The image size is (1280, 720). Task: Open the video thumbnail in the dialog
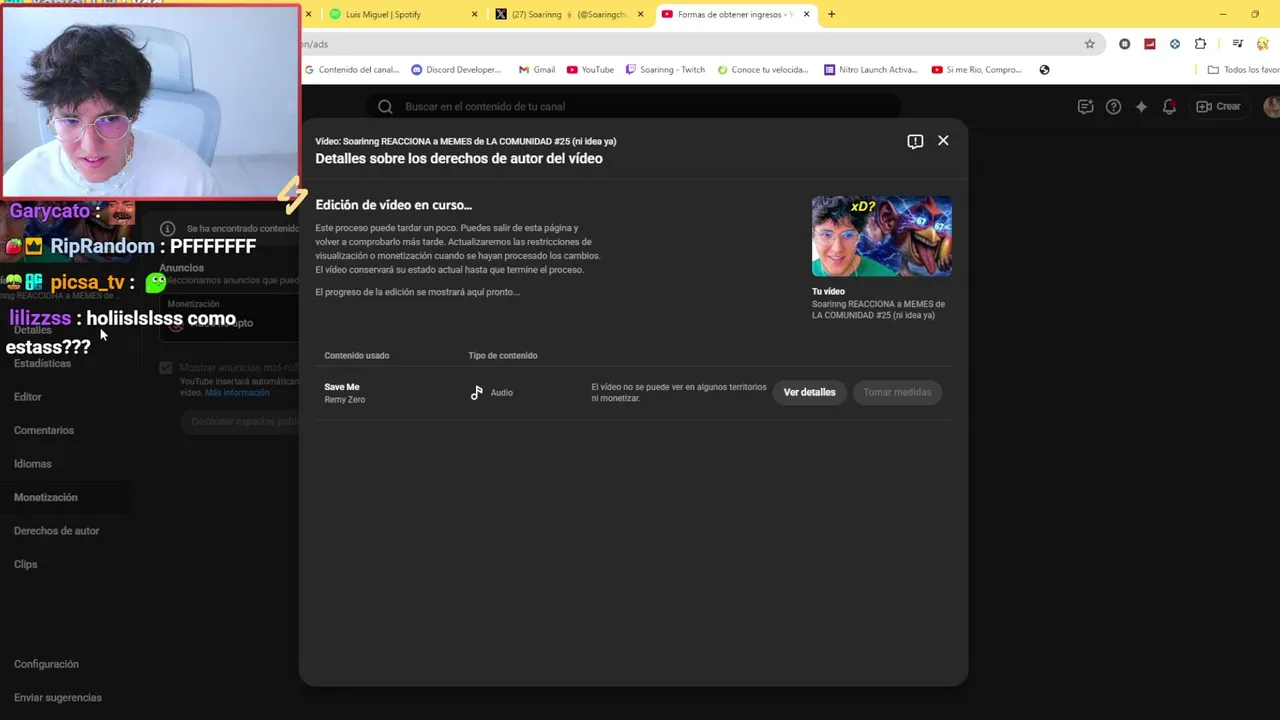click(x=881, y=236)
